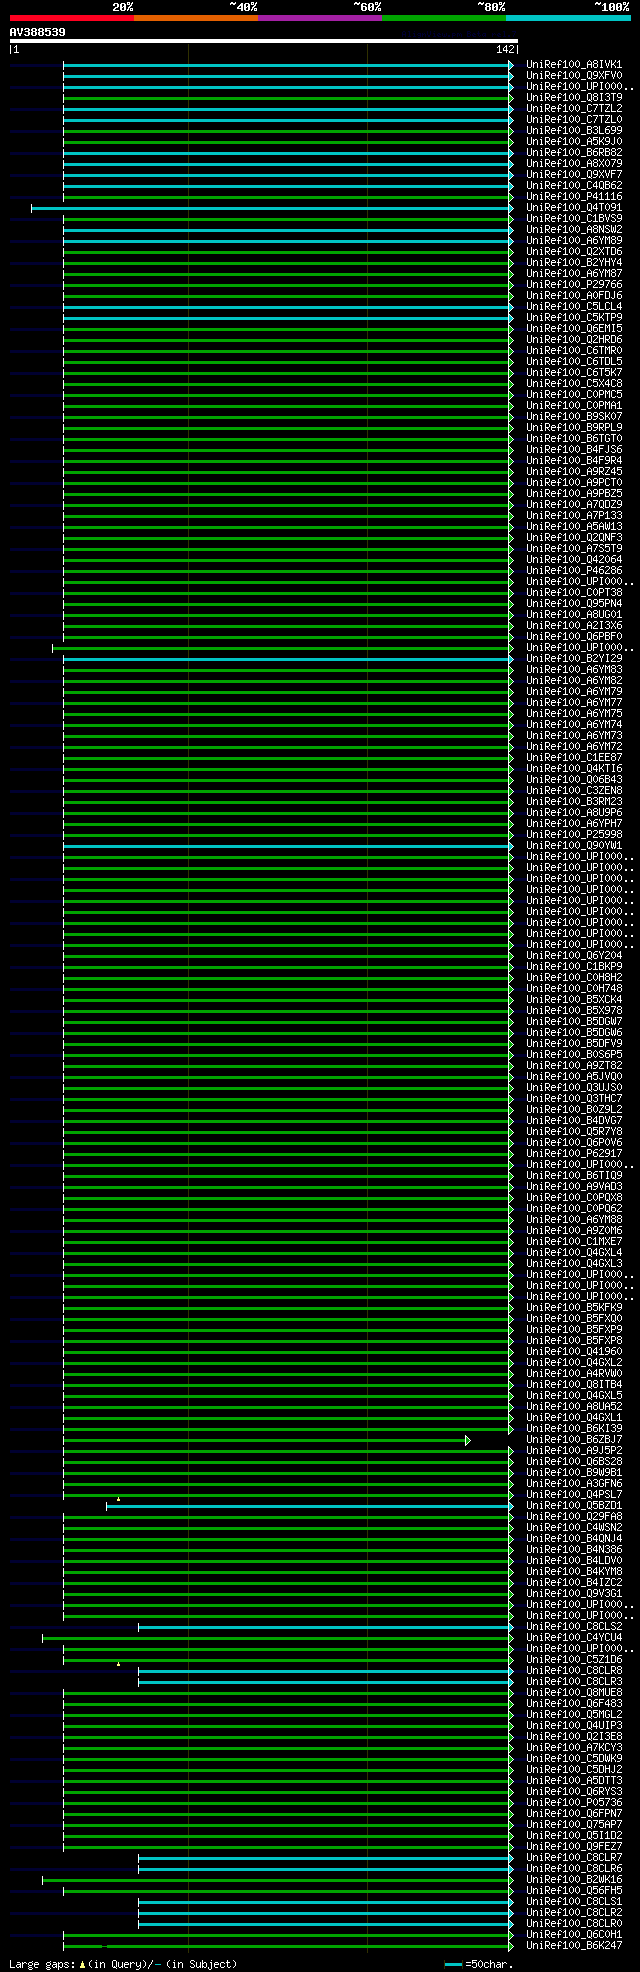Click the UniRef100_P29766 label
640x1972 pixels.
point(574,284)
